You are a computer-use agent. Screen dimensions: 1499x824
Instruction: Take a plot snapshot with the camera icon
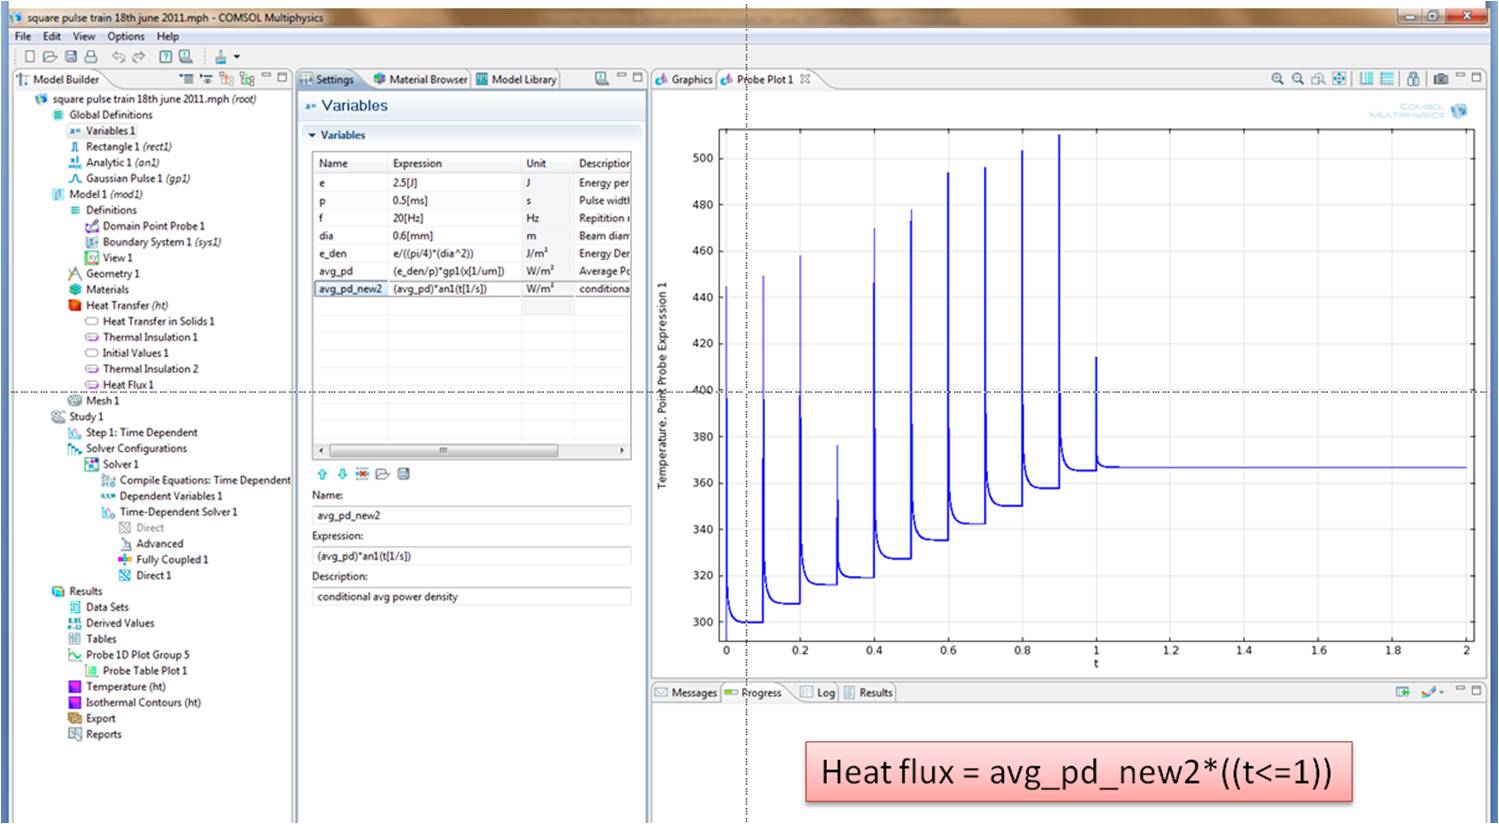click(x=1440, y=79)
